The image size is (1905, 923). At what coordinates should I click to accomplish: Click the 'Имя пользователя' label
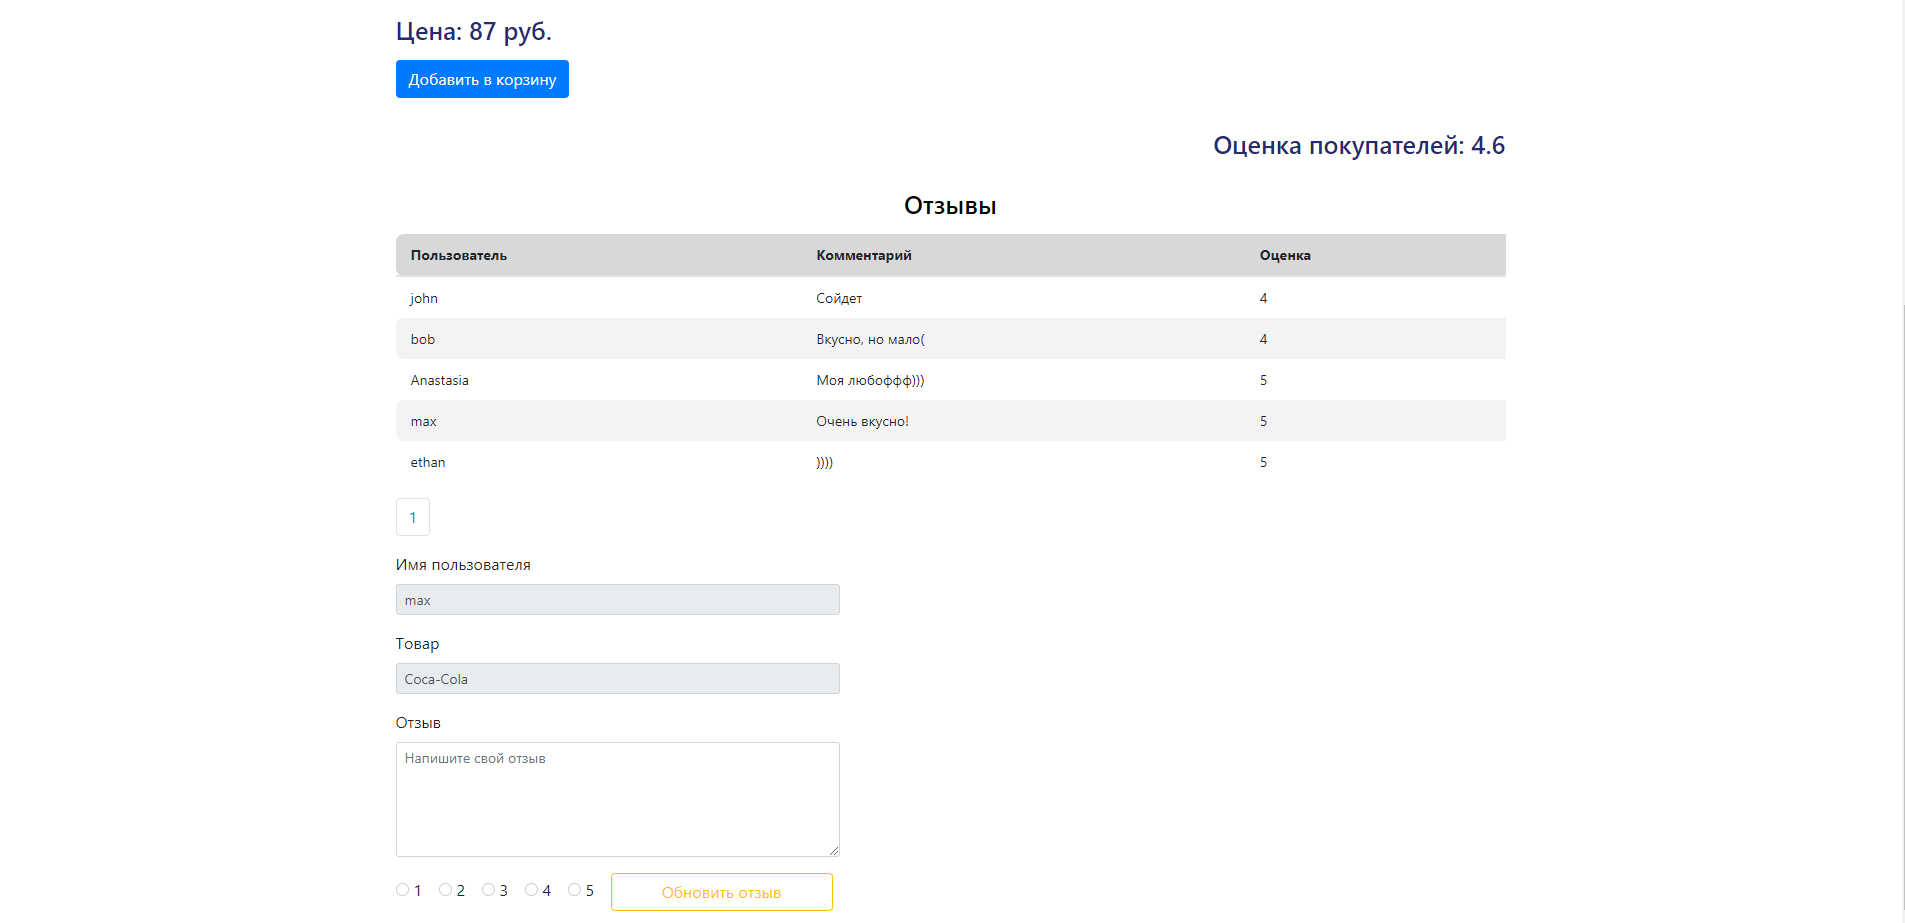click(463, 565)
